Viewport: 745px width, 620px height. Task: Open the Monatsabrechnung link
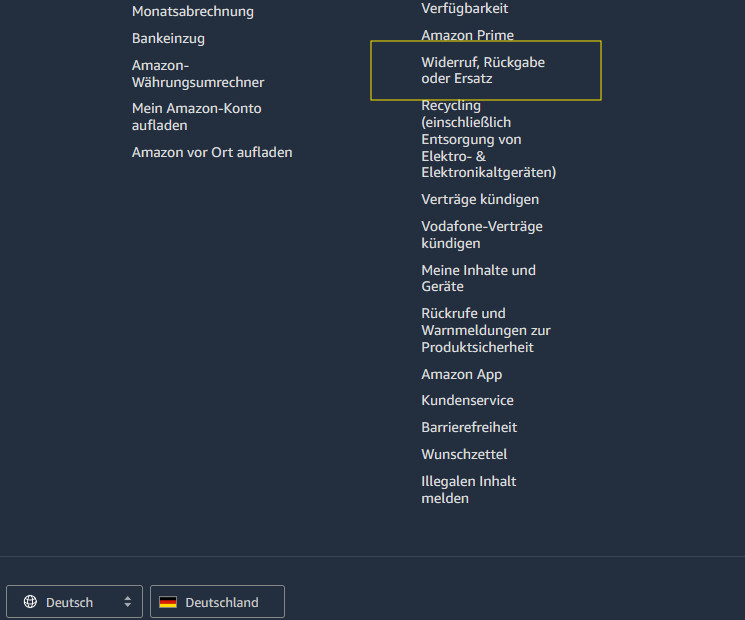(x=192, y=11)
